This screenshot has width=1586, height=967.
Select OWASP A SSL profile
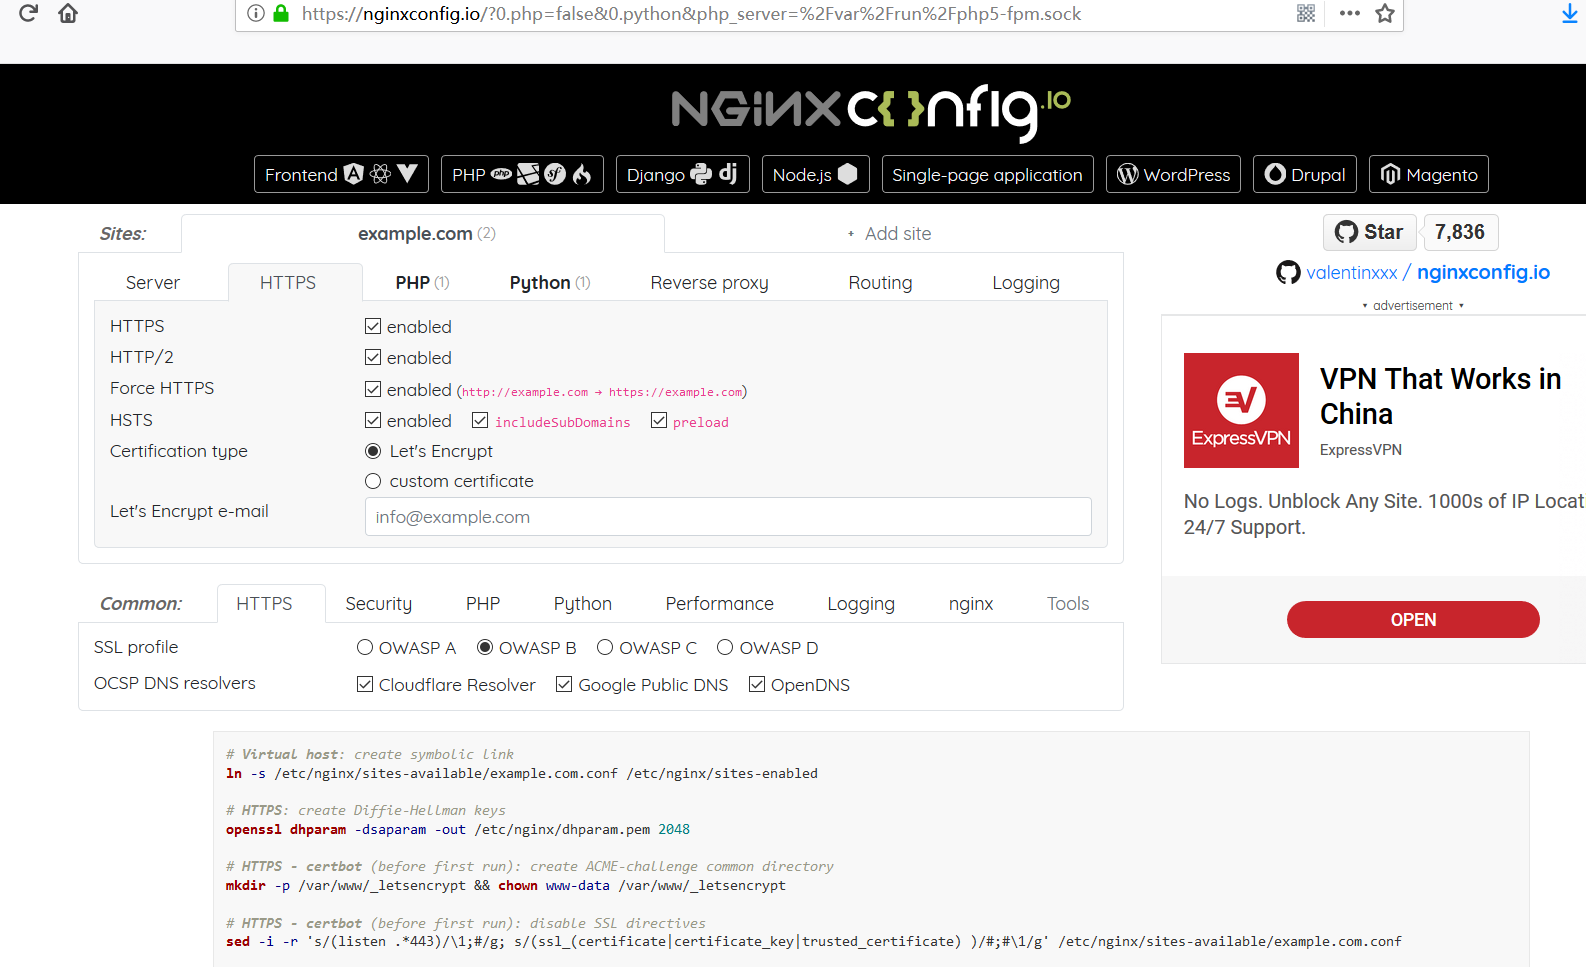click(365, 647)
